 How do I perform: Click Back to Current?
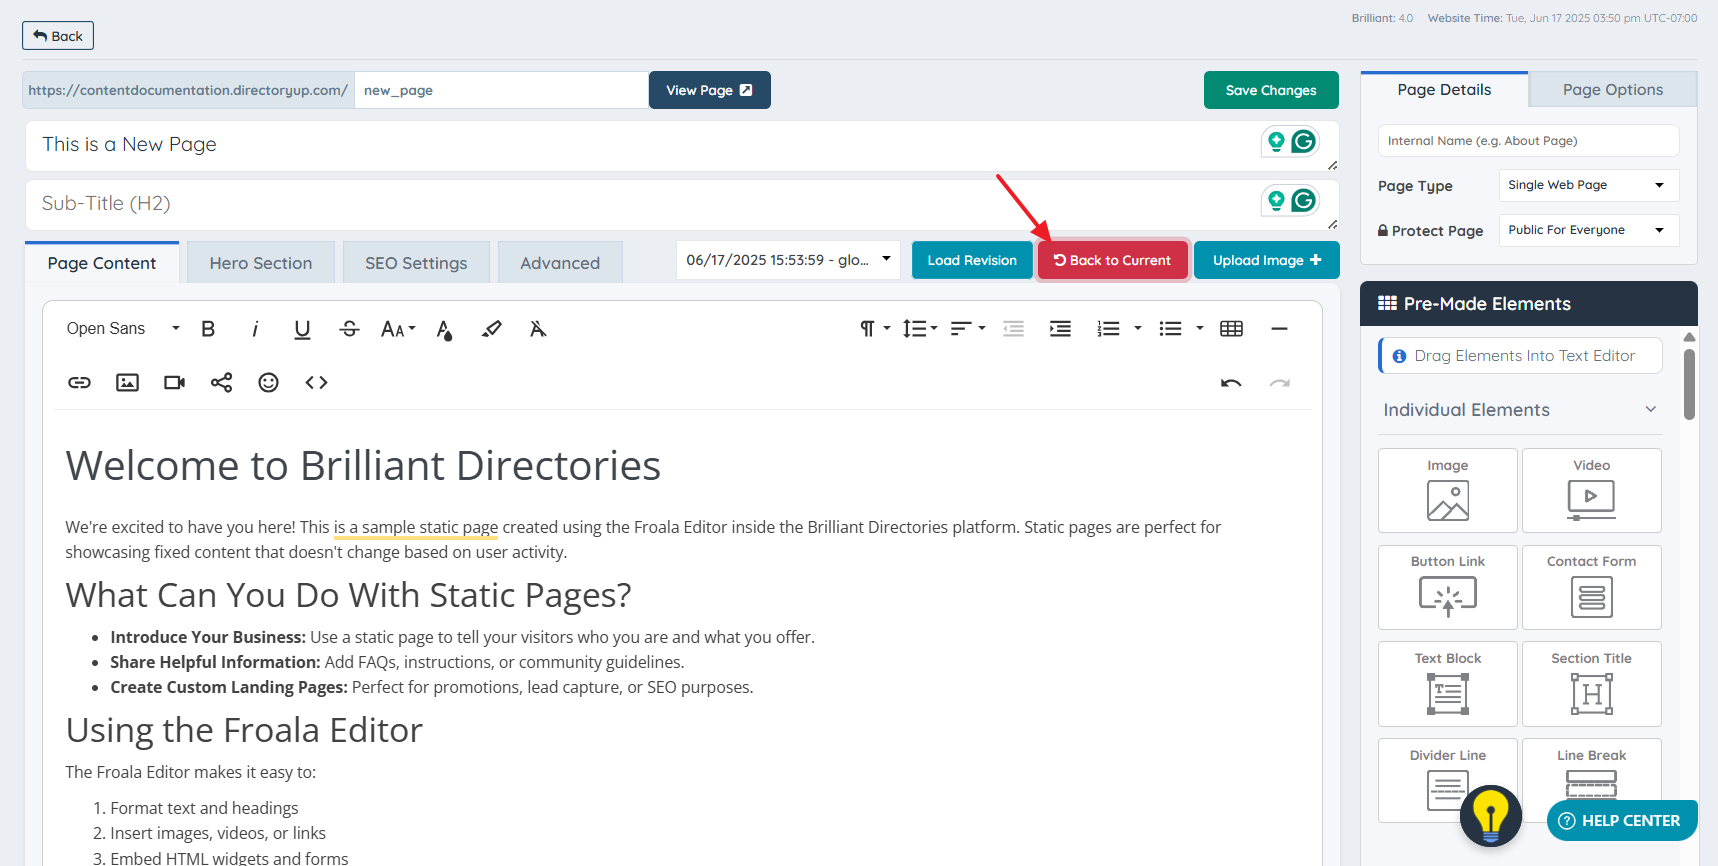click(x=1112, y=260)
